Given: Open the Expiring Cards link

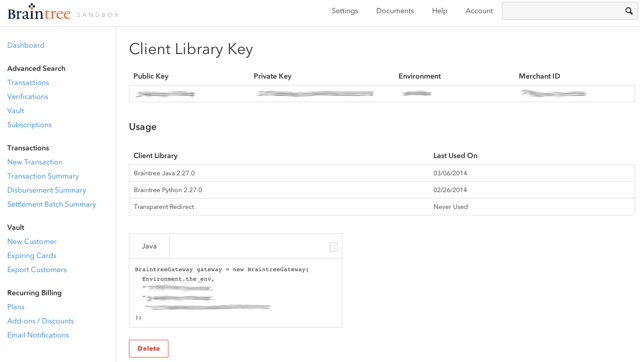Looking at the screenshot, I should [31, 255].
